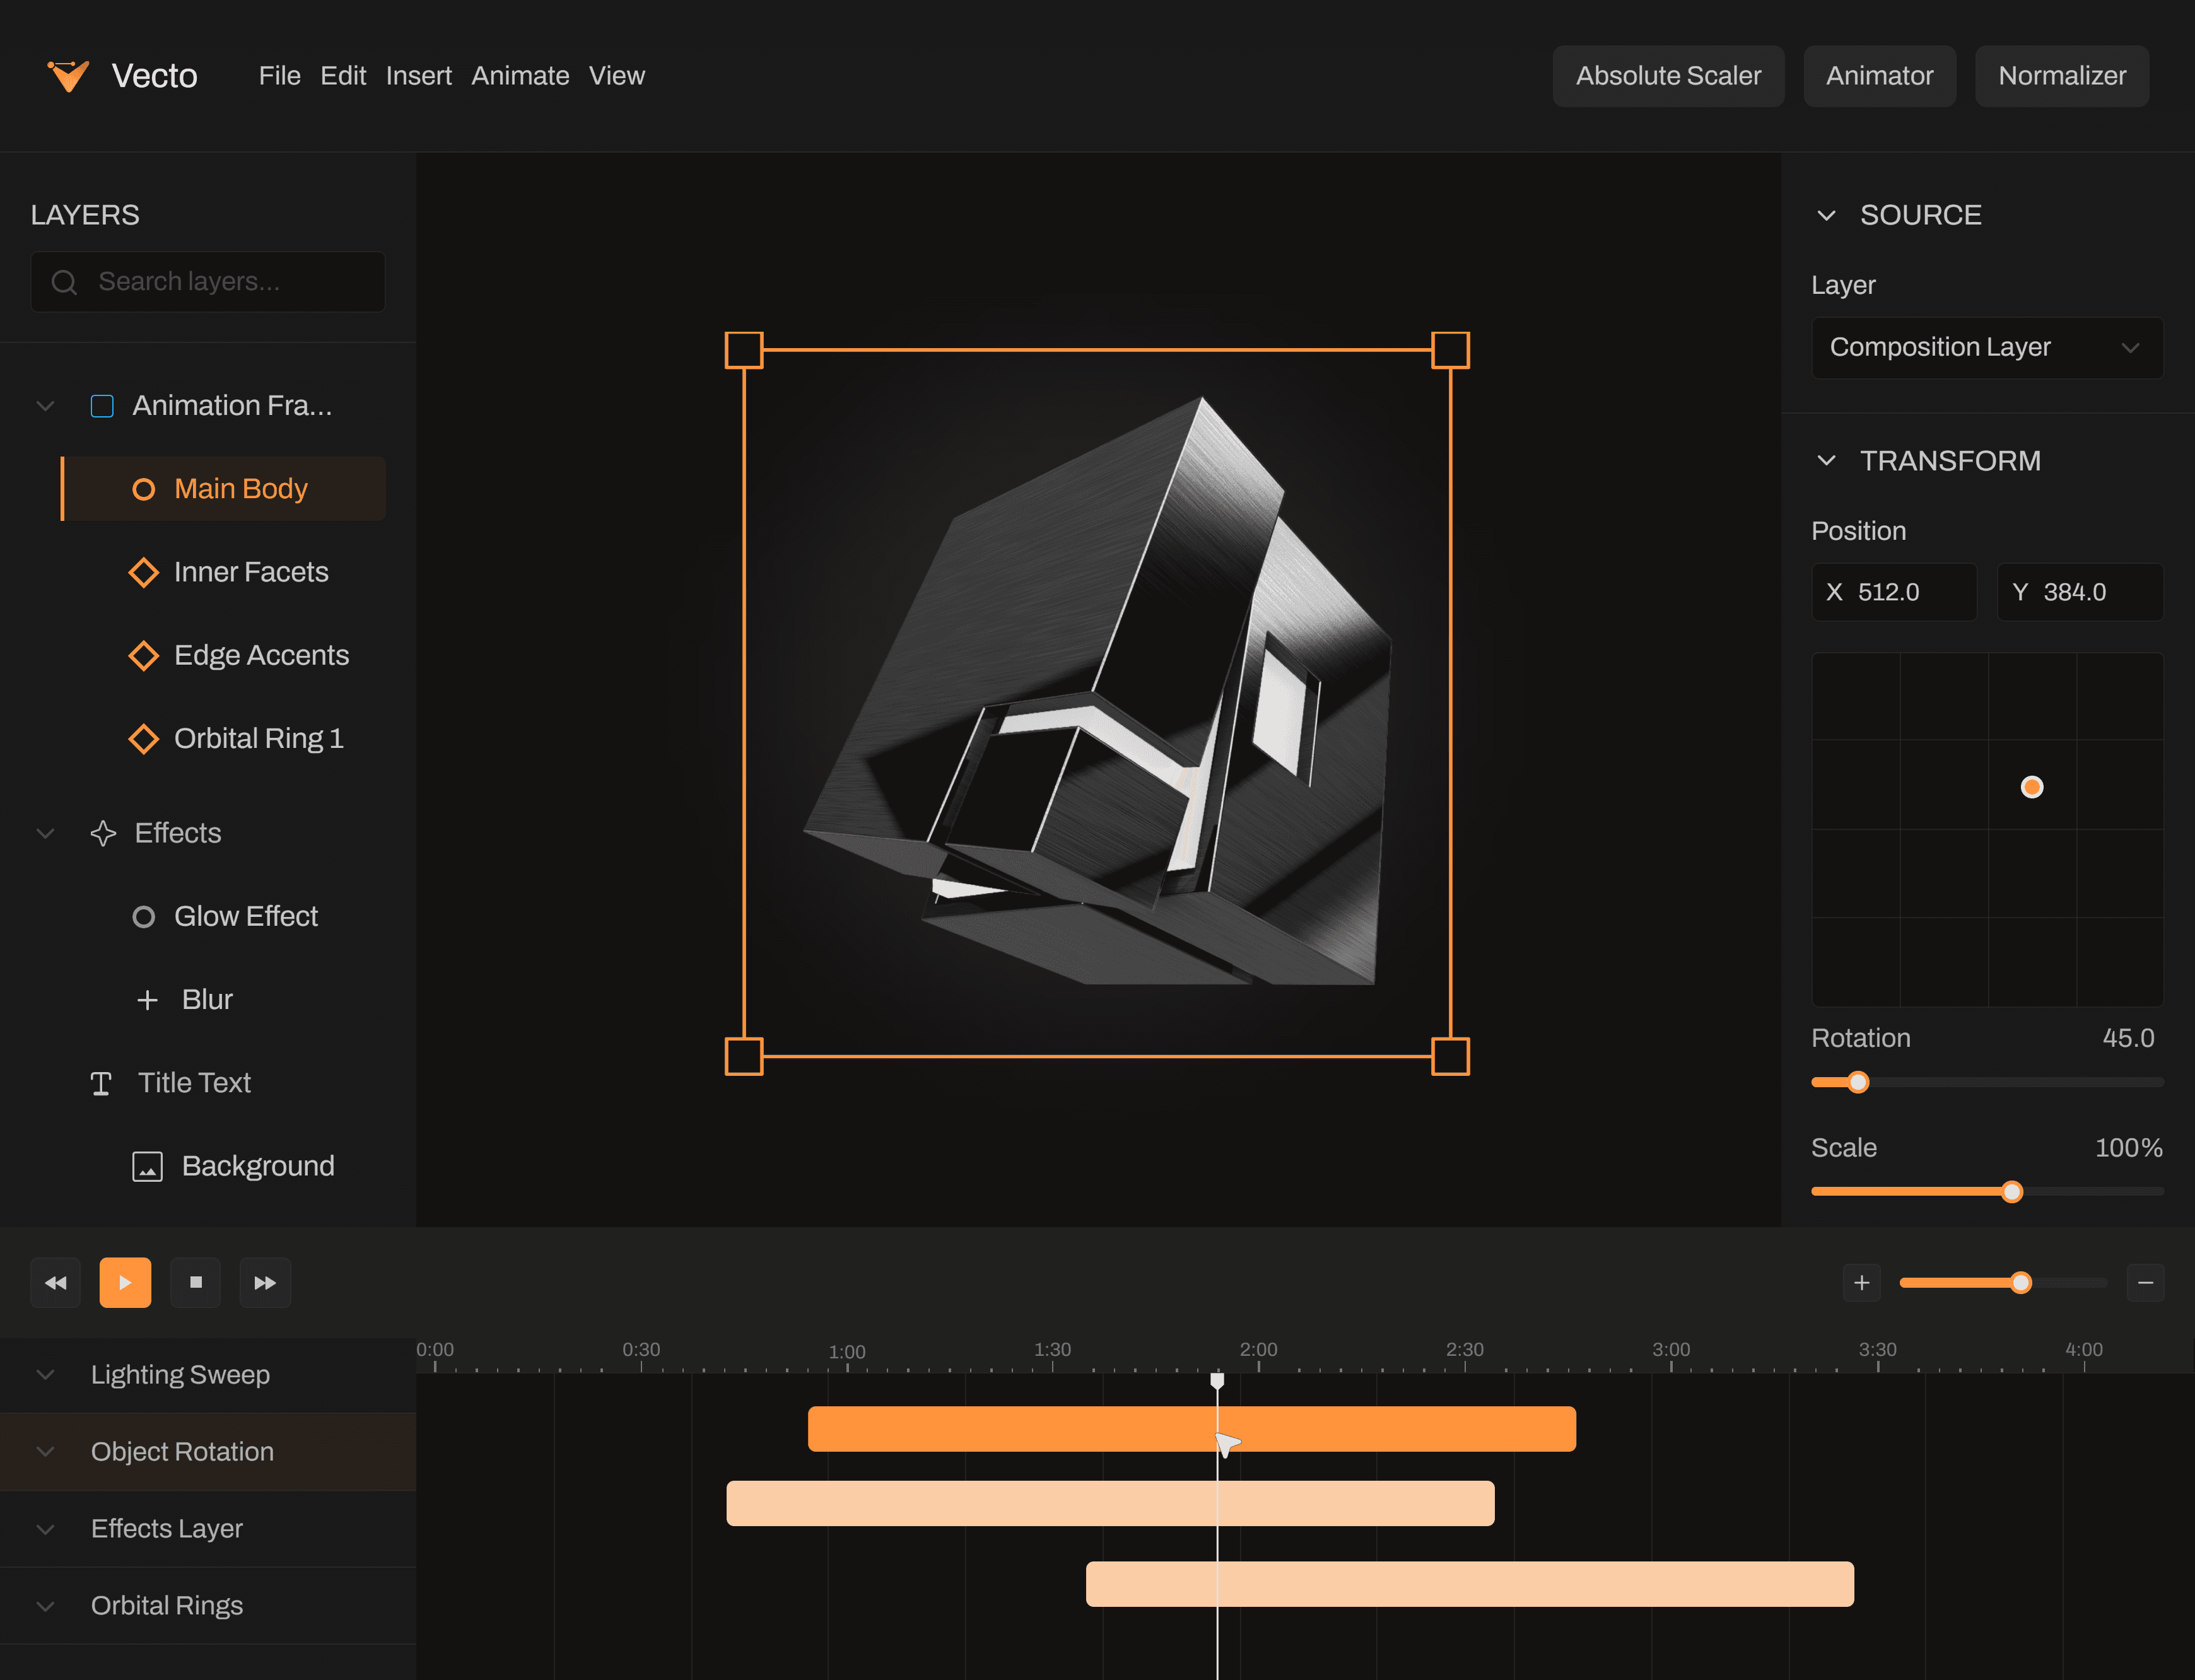Click the Vecto logo icon

69,76
